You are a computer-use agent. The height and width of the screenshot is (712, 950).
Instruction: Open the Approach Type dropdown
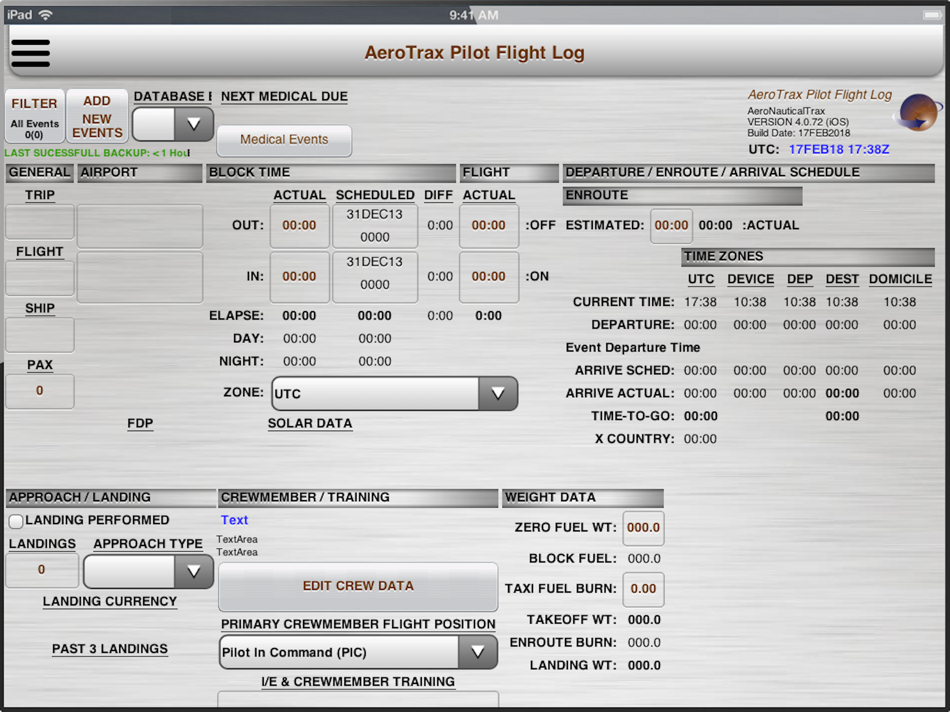click(x=148, y=571)
